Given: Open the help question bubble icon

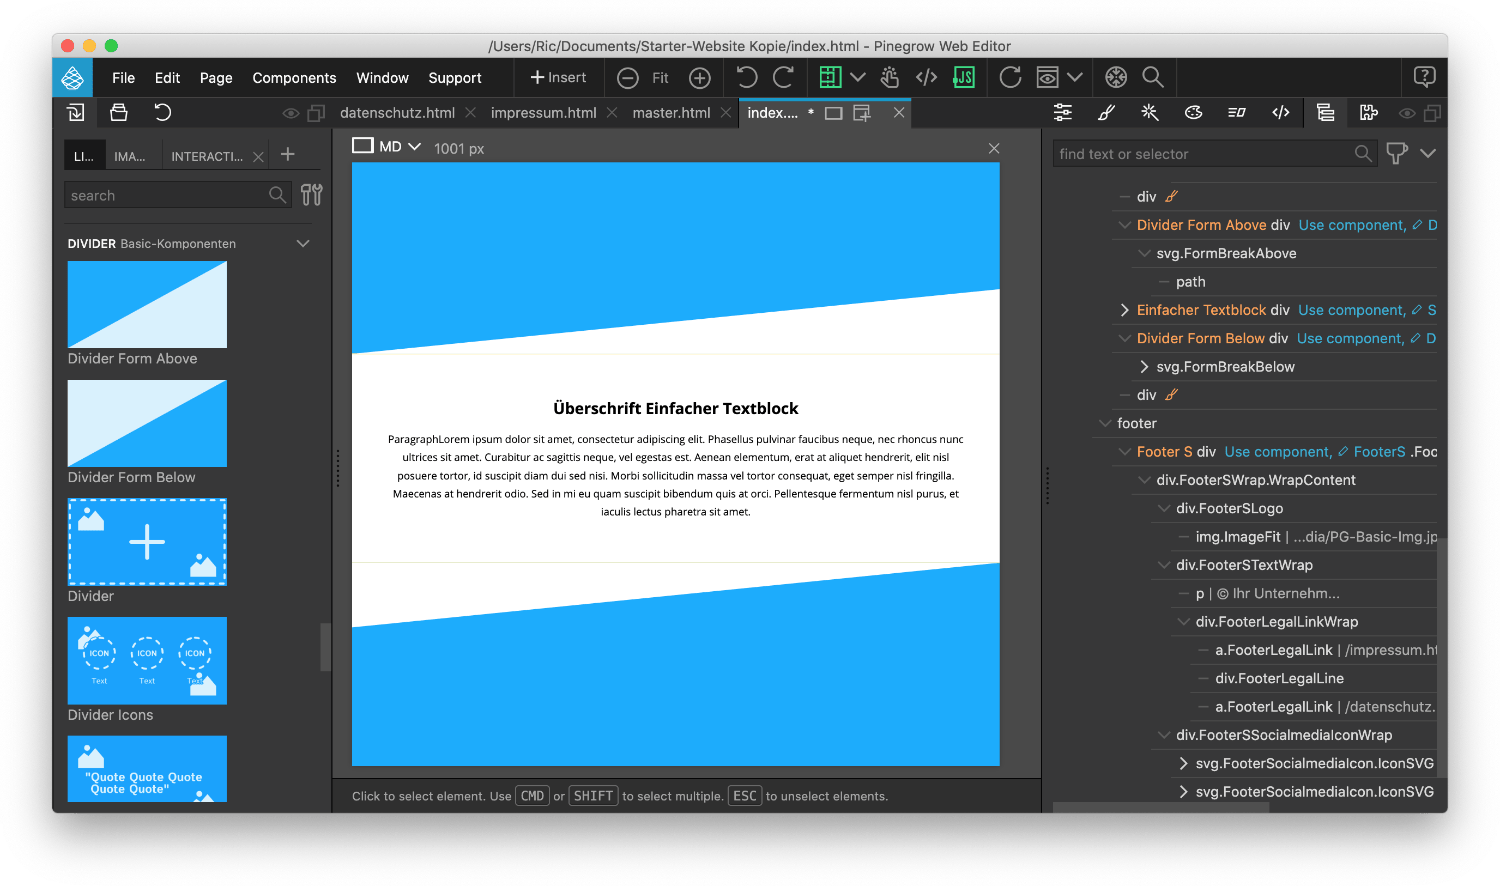Looking at the screenshot, I should (x=1425, y=77).
